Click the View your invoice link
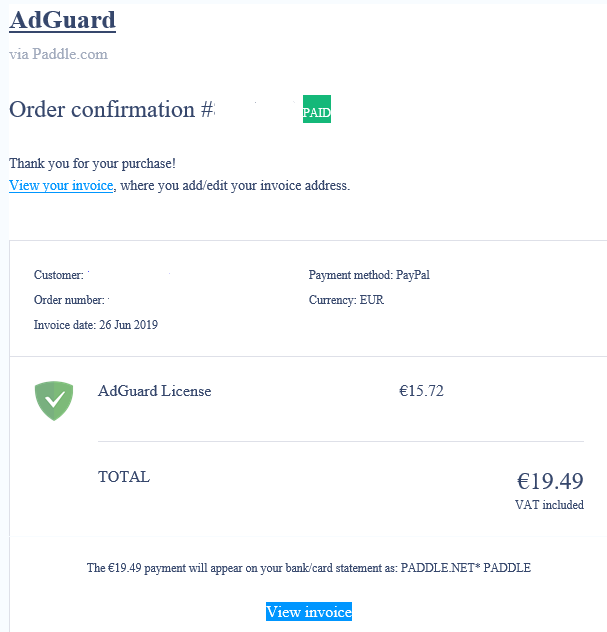Image resolution: width=607 pixels, height=632 pixels. (x=61, y=185)
